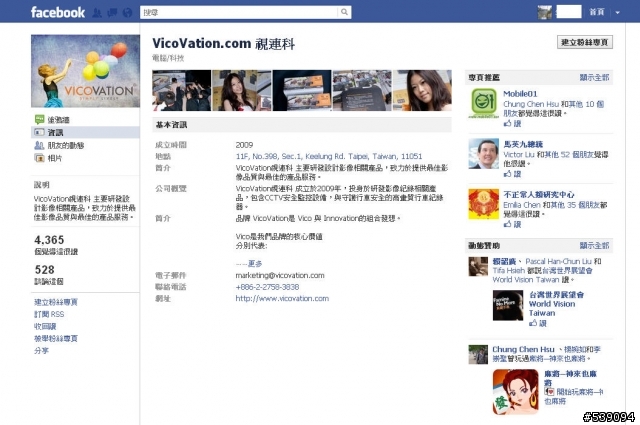Click the 分享 share link

(41, 350)
